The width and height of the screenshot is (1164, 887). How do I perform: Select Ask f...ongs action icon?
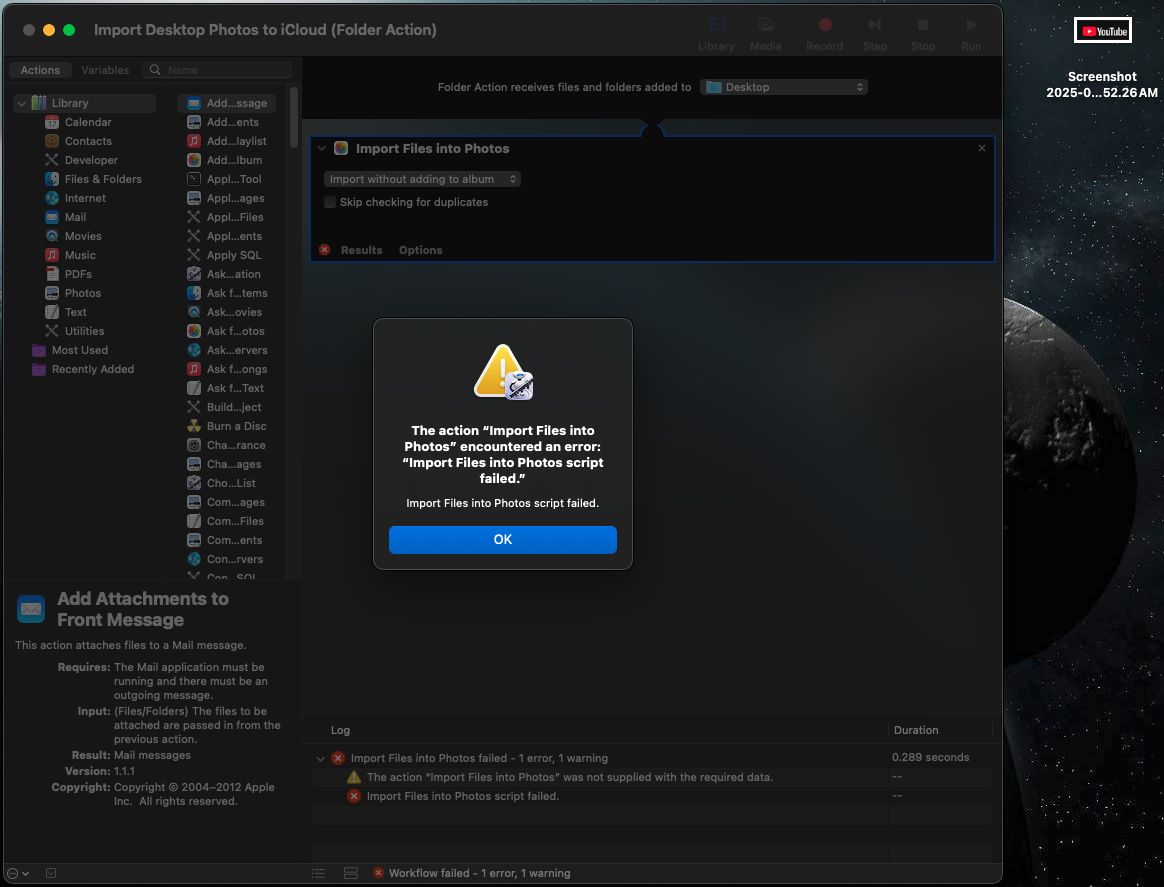click(194, 369)
